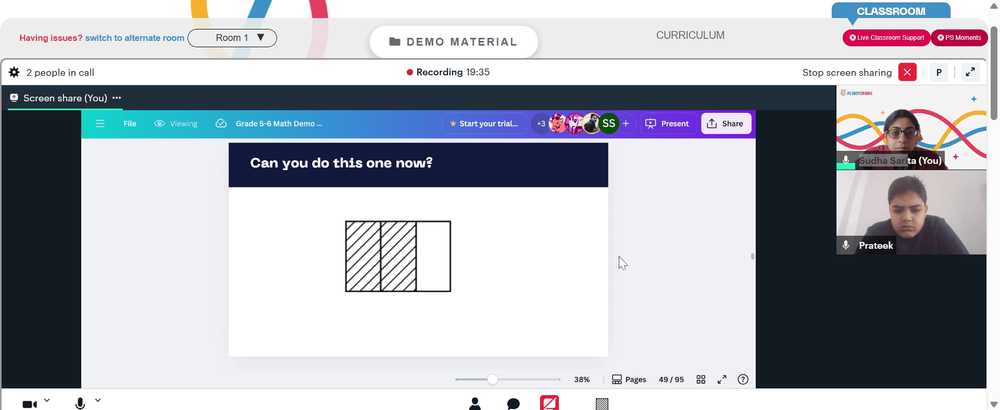Click Prateek's video thumbnail
This screenshot has height=410, width=1000.
click(911, 212)
